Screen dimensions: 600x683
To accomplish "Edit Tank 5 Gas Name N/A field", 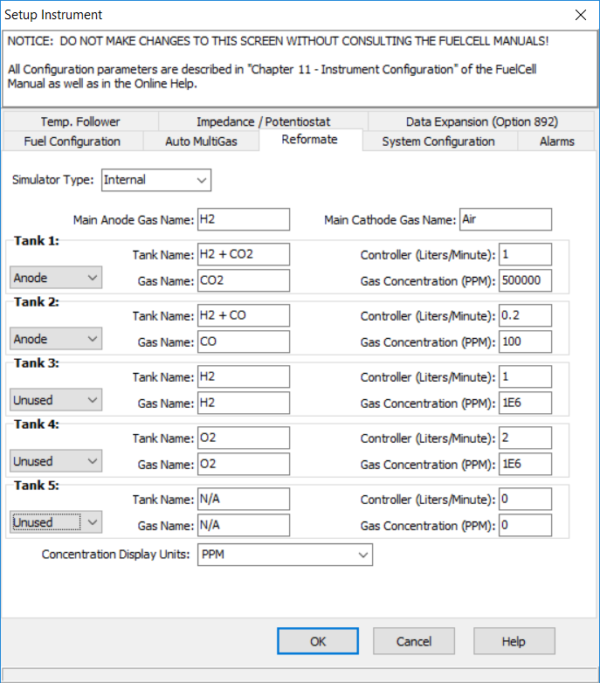I will click(244, 525).
